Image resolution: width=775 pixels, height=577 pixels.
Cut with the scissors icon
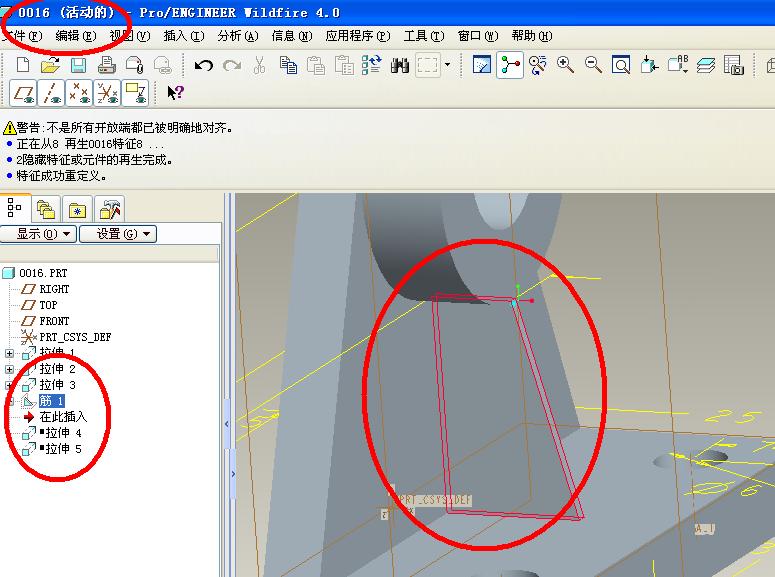click(259, 65)
